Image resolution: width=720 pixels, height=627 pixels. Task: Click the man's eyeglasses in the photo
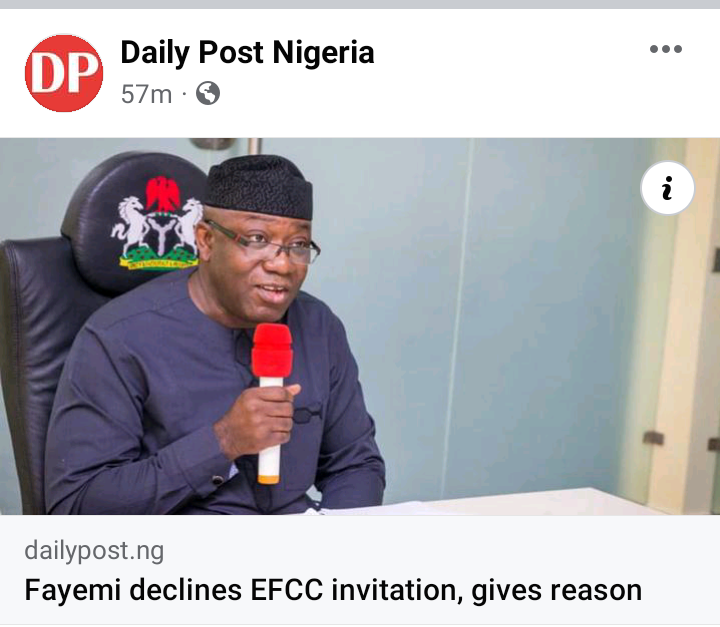tap(266, 242)
